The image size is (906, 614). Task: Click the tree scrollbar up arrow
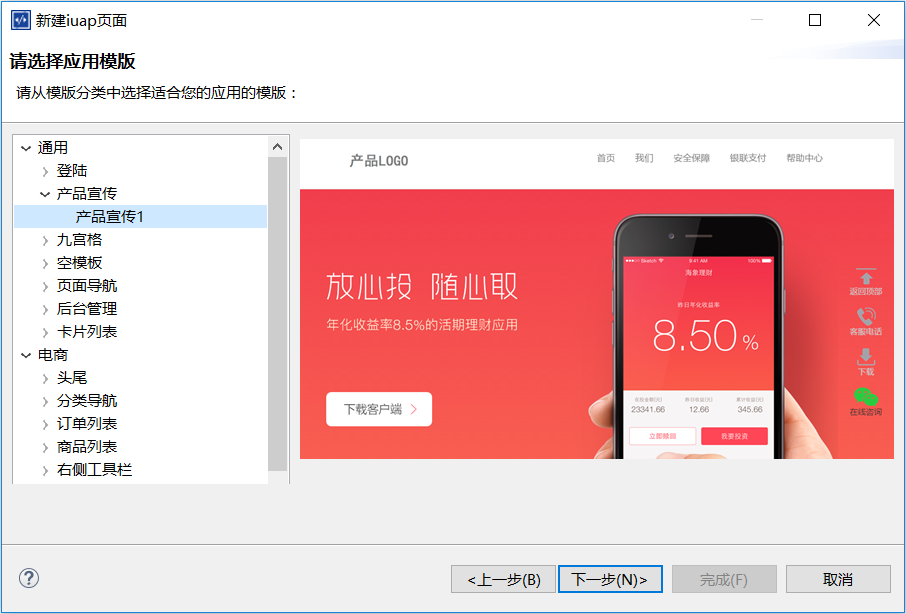[278, 146]
